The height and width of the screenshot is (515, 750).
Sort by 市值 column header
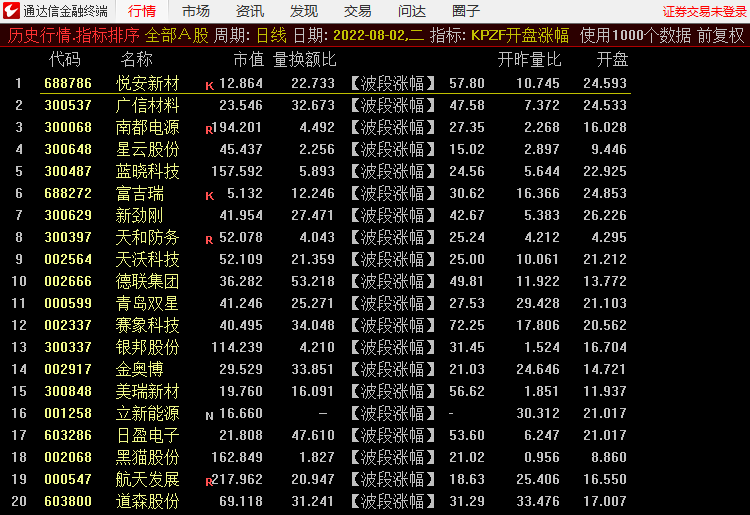(248, 59)
